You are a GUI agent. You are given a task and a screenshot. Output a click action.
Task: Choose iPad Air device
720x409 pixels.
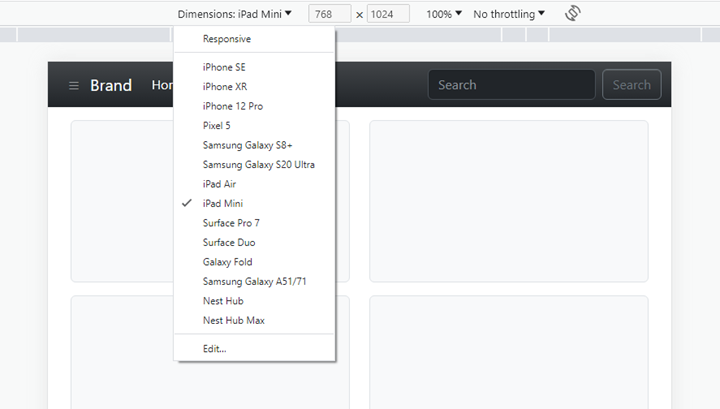[254, 184]
